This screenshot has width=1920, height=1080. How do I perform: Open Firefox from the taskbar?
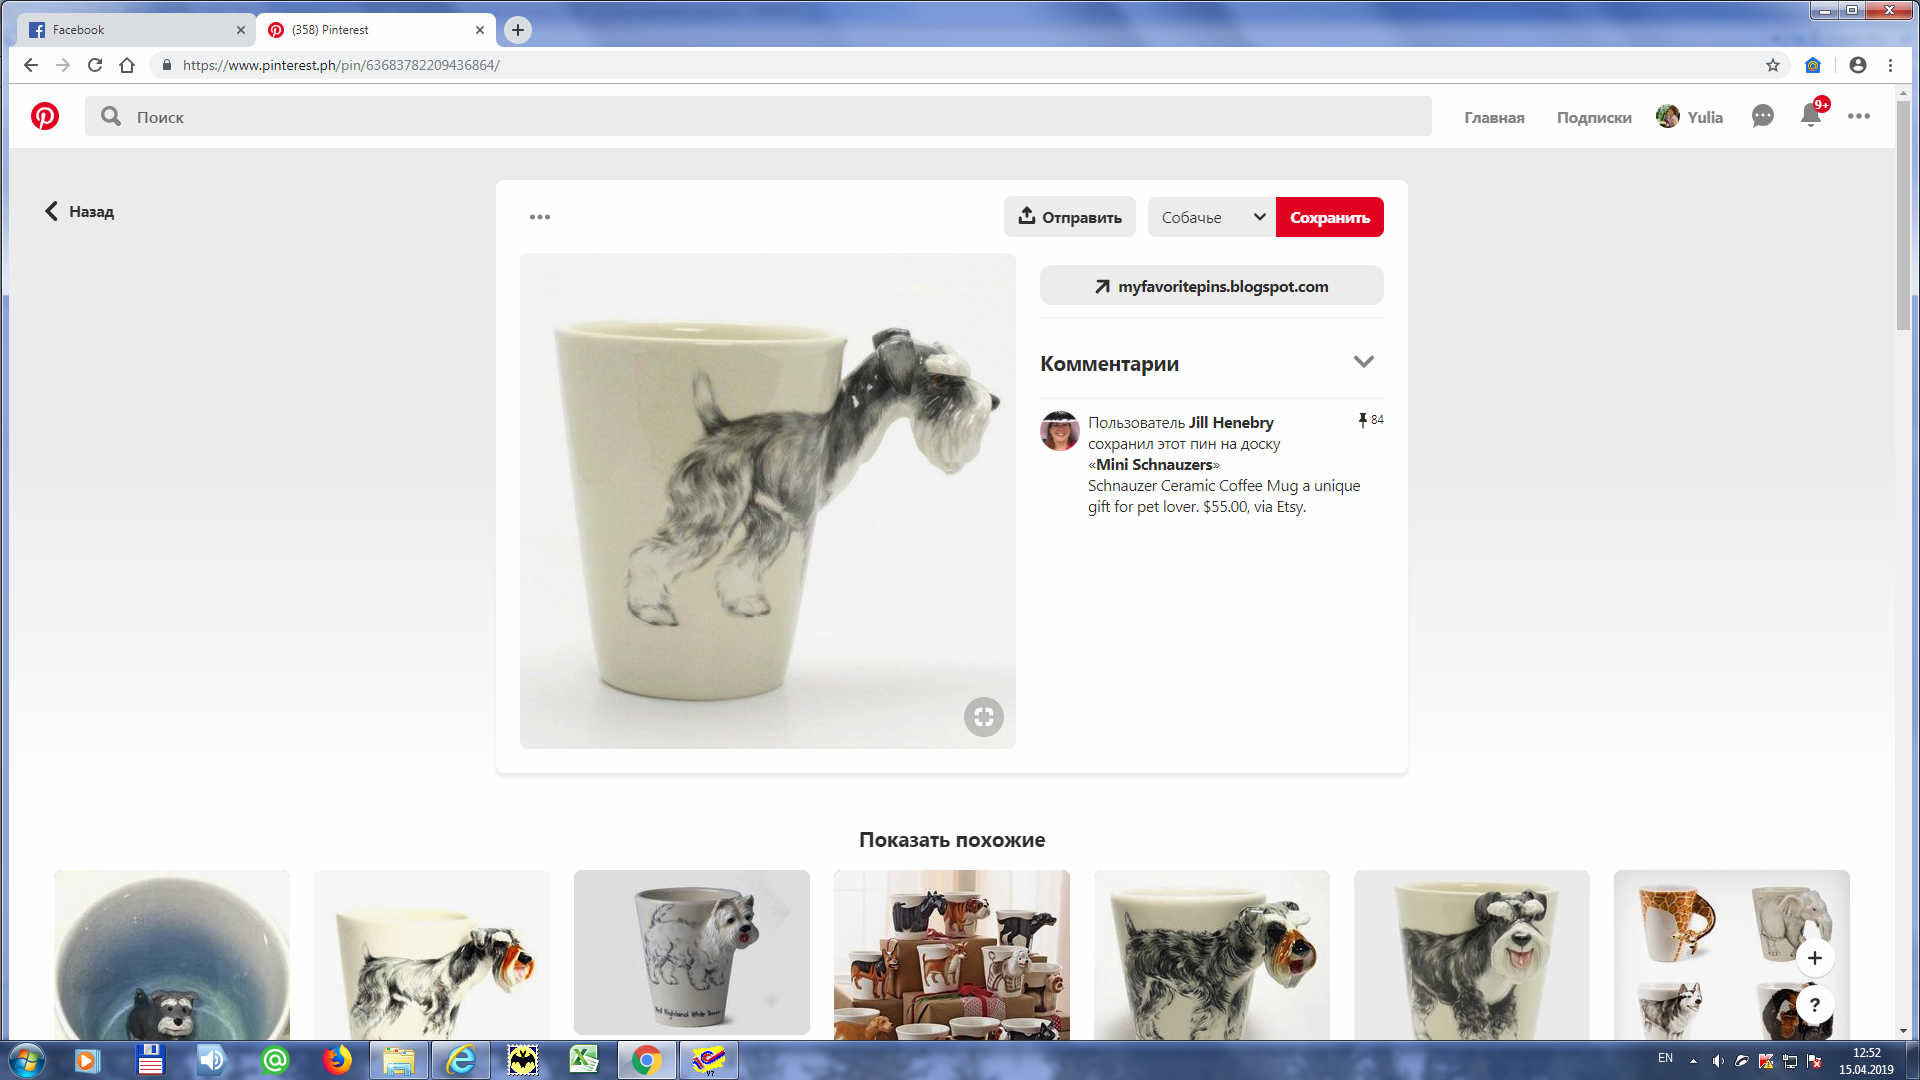[x=337, y=1060]
